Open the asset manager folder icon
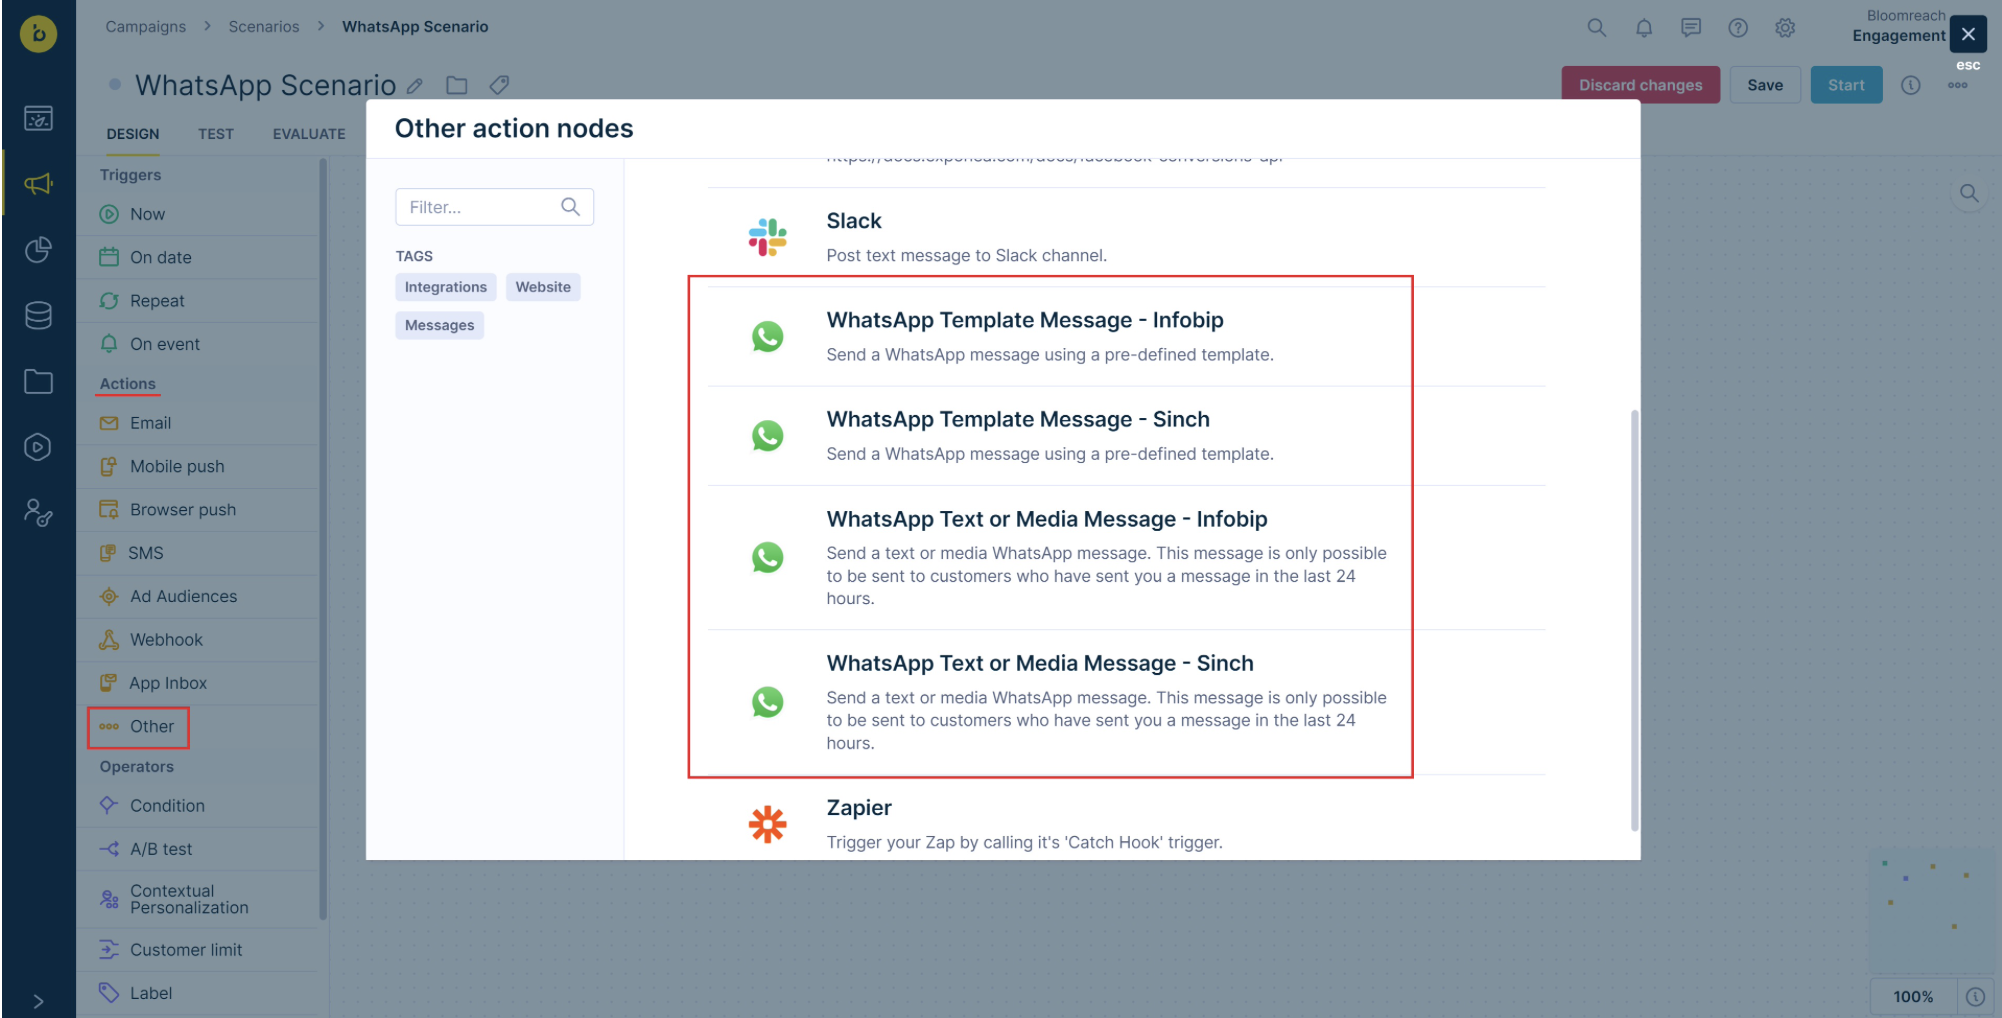This screenshot has height=1018, width=2002. 38,381
